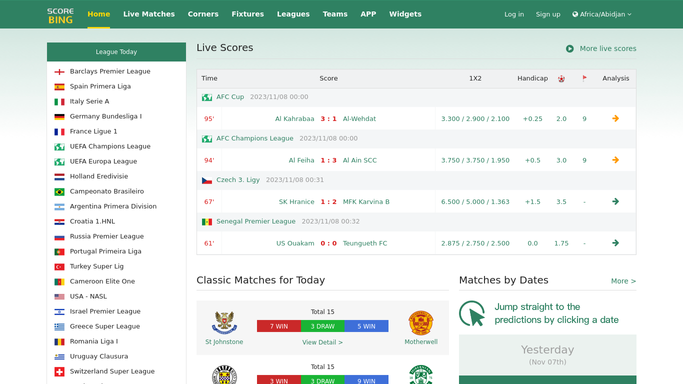
Task: Click red 7 WIN bar segment
Action: tap(279, 326)
